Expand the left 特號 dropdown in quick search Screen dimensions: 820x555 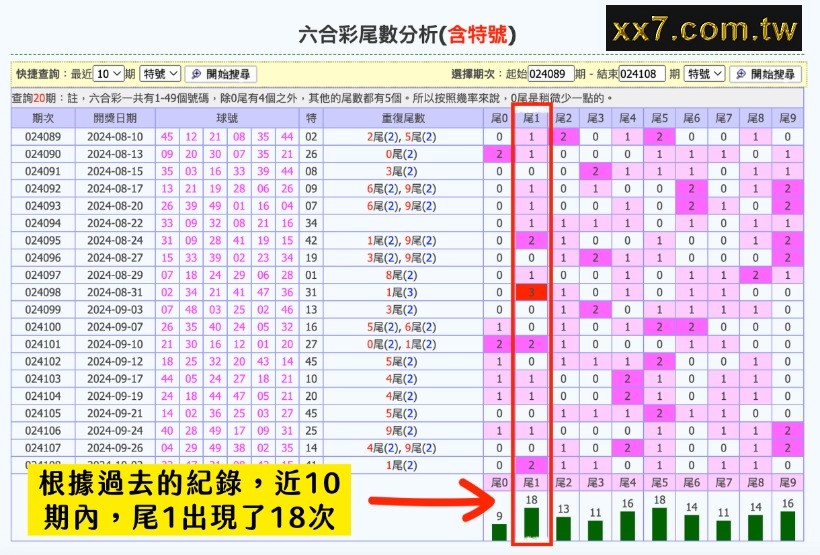(160, 74)
